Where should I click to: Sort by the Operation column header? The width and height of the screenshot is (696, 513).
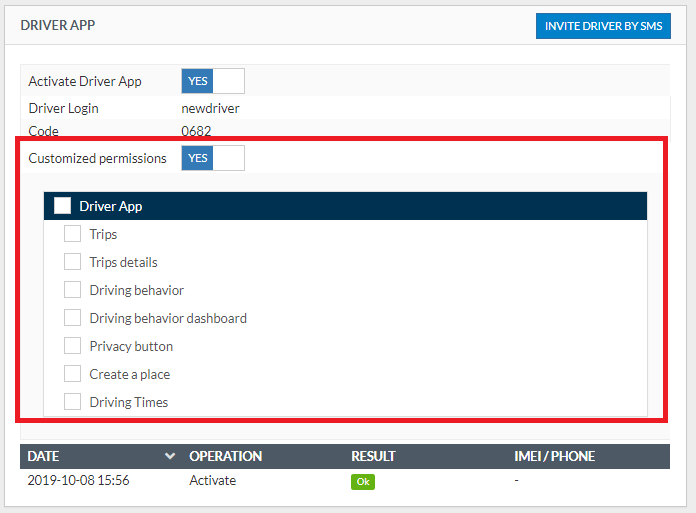(x=225, y=456)
